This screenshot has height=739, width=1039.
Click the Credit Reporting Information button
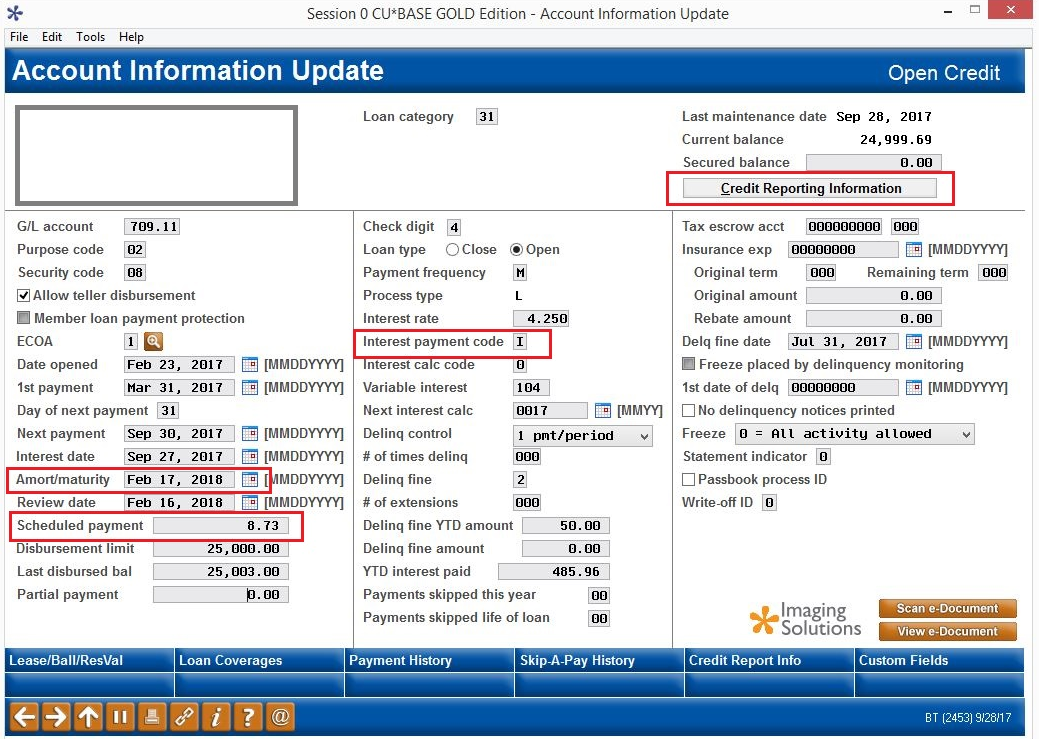click(810, 188)
